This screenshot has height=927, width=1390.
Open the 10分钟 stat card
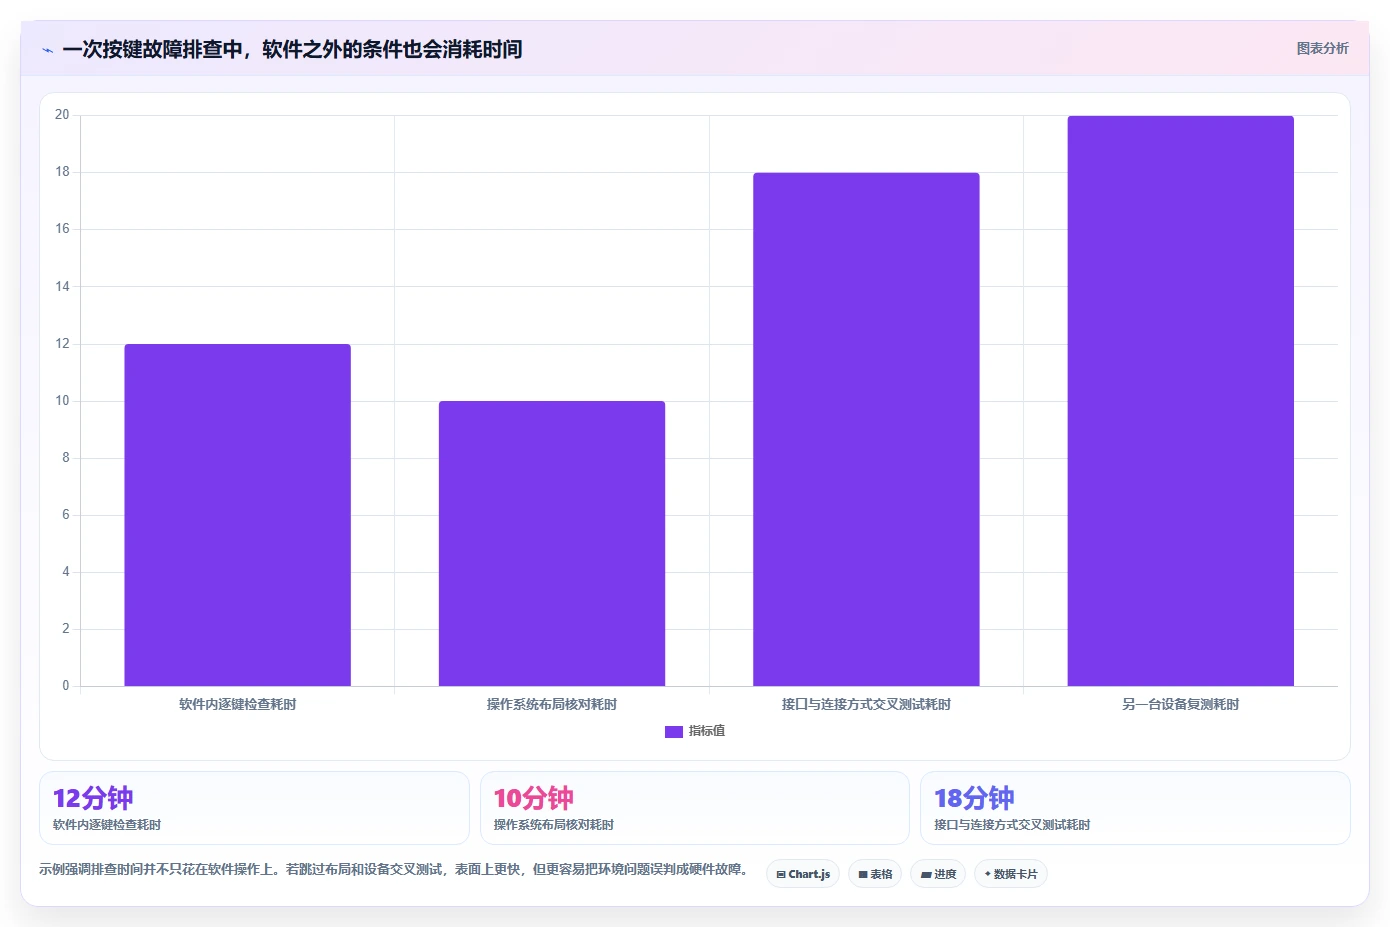tap(695, 808)
